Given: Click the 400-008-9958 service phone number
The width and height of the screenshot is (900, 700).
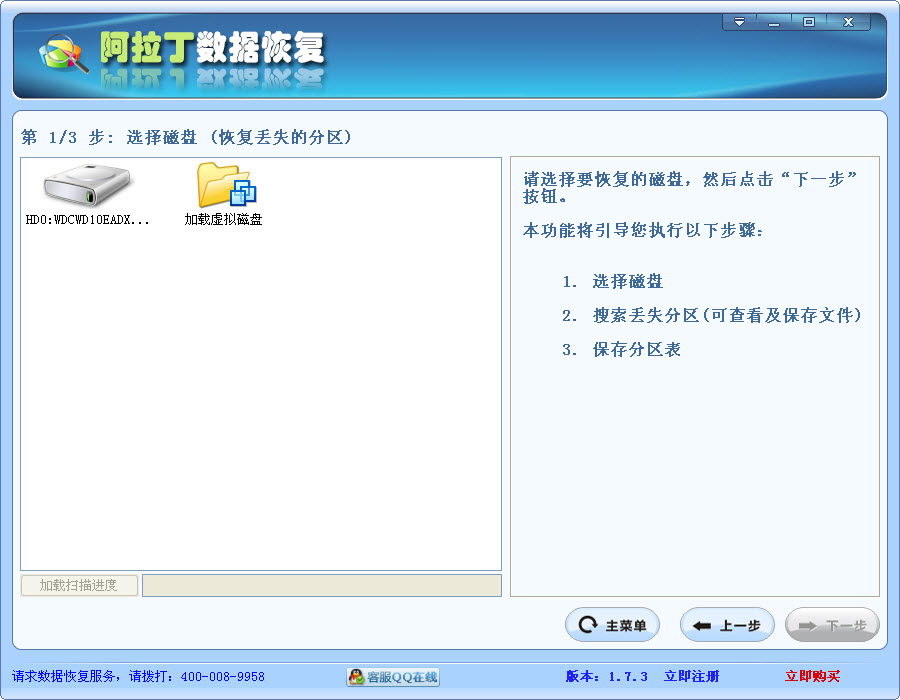Looking at the screenshot, I should pyautogui.click(x=222, y=677).
